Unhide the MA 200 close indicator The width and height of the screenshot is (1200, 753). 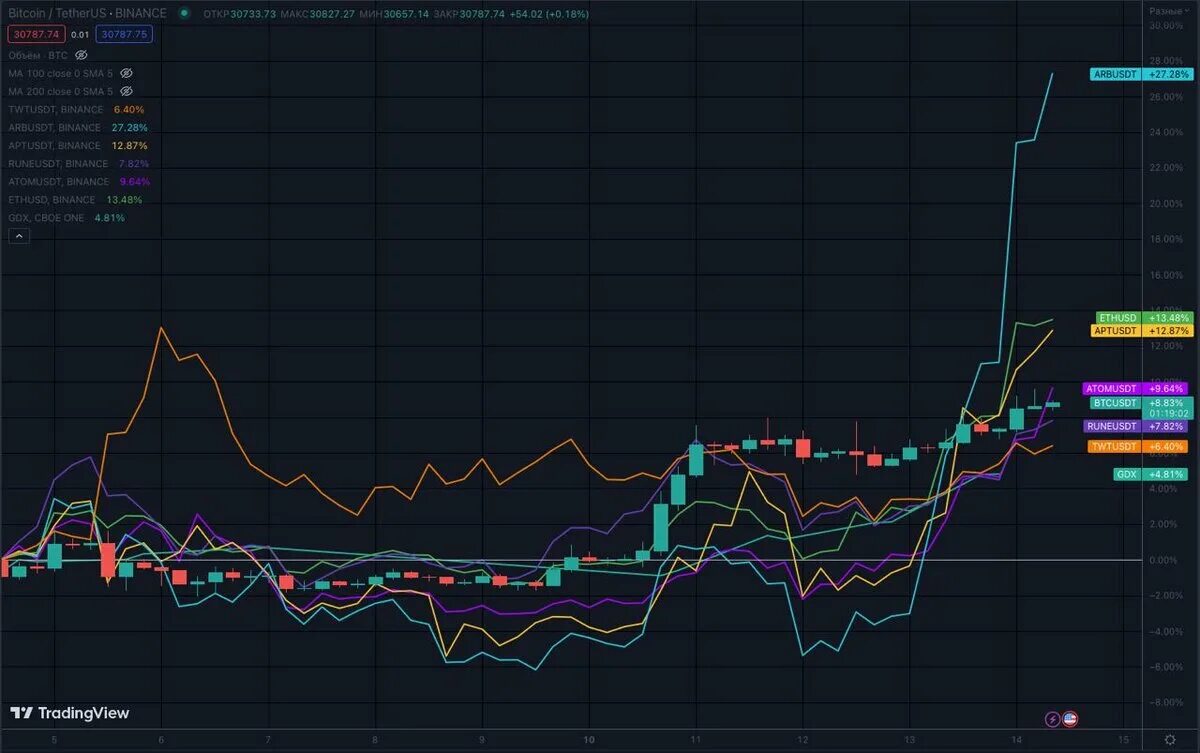(126, 91)
